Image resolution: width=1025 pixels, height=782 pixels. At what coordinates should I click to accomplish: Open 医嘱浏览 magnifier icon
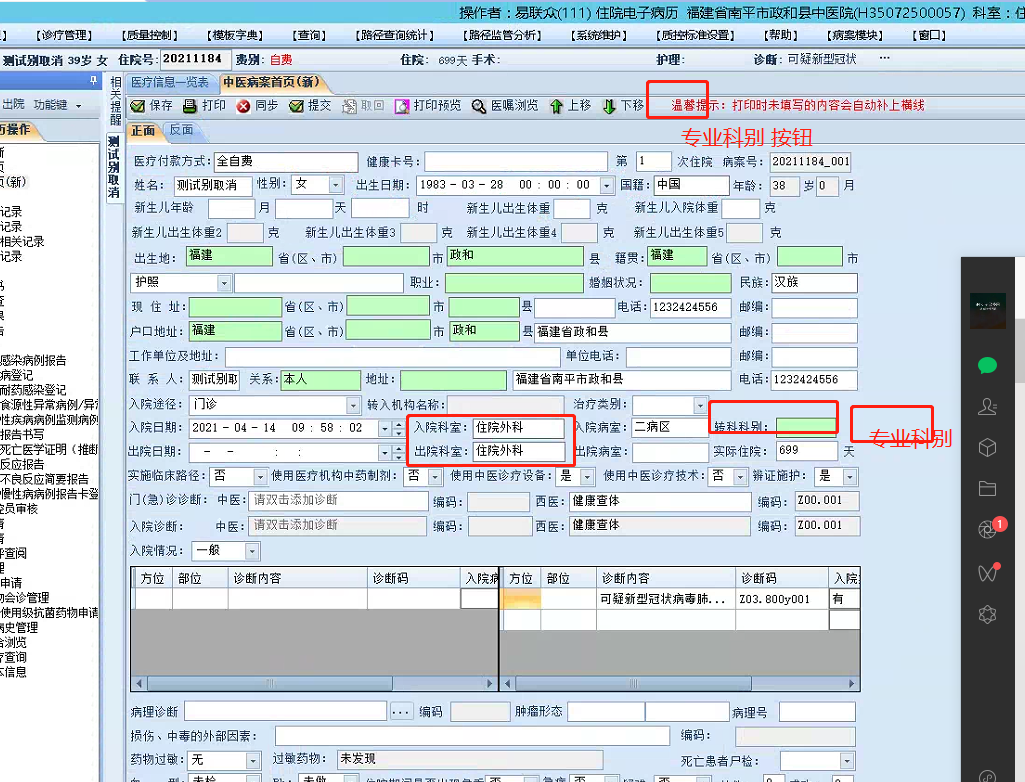pyautogui.click(x=479, y=106)
